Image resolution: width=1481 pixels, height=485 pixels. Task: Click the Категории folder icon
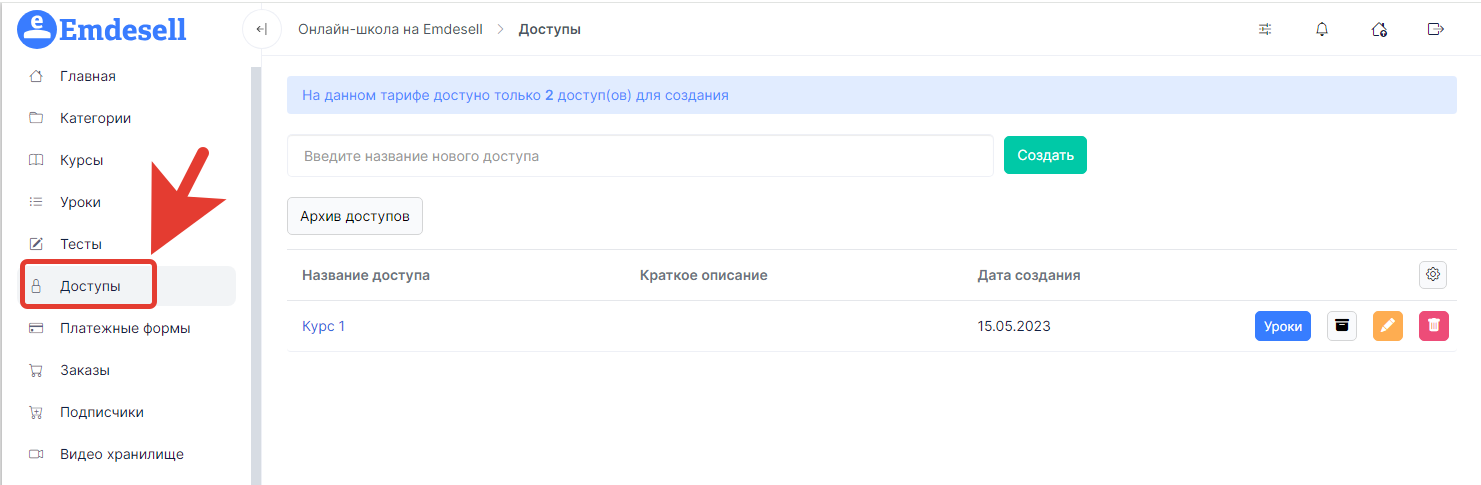[x=36, y=118]
